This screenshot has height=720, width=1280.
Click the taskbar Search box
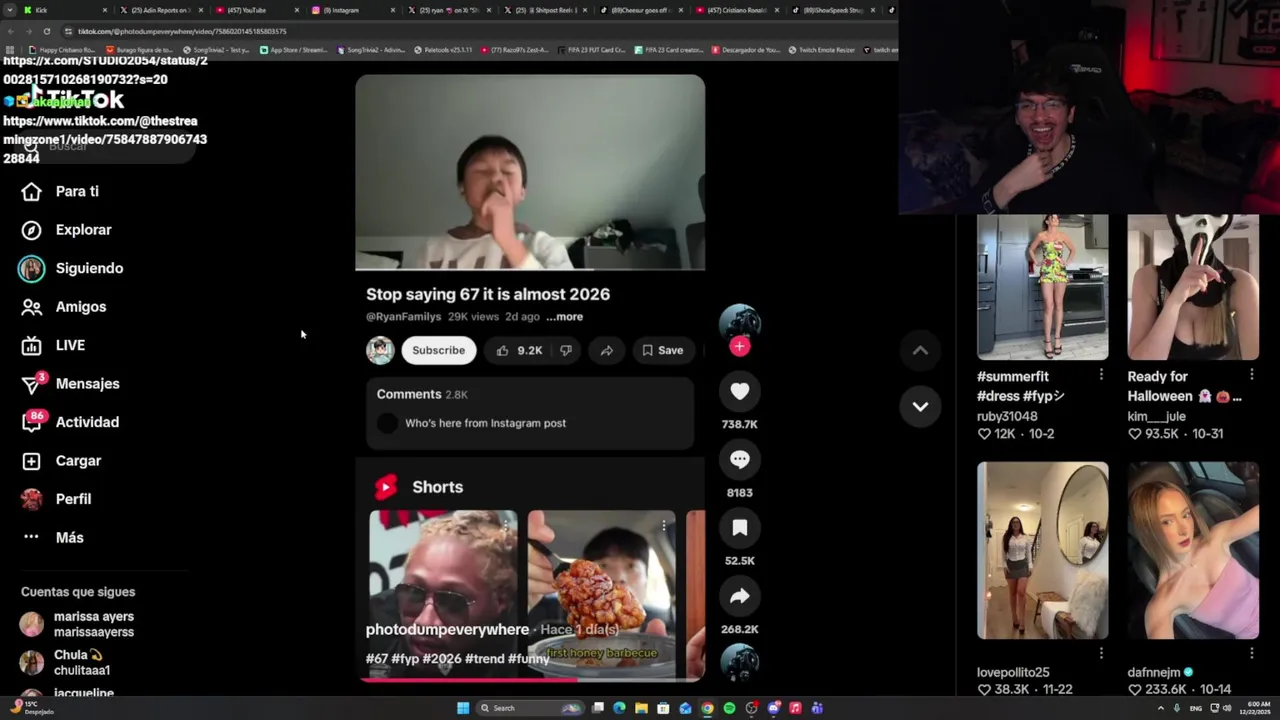pos(530,708)
